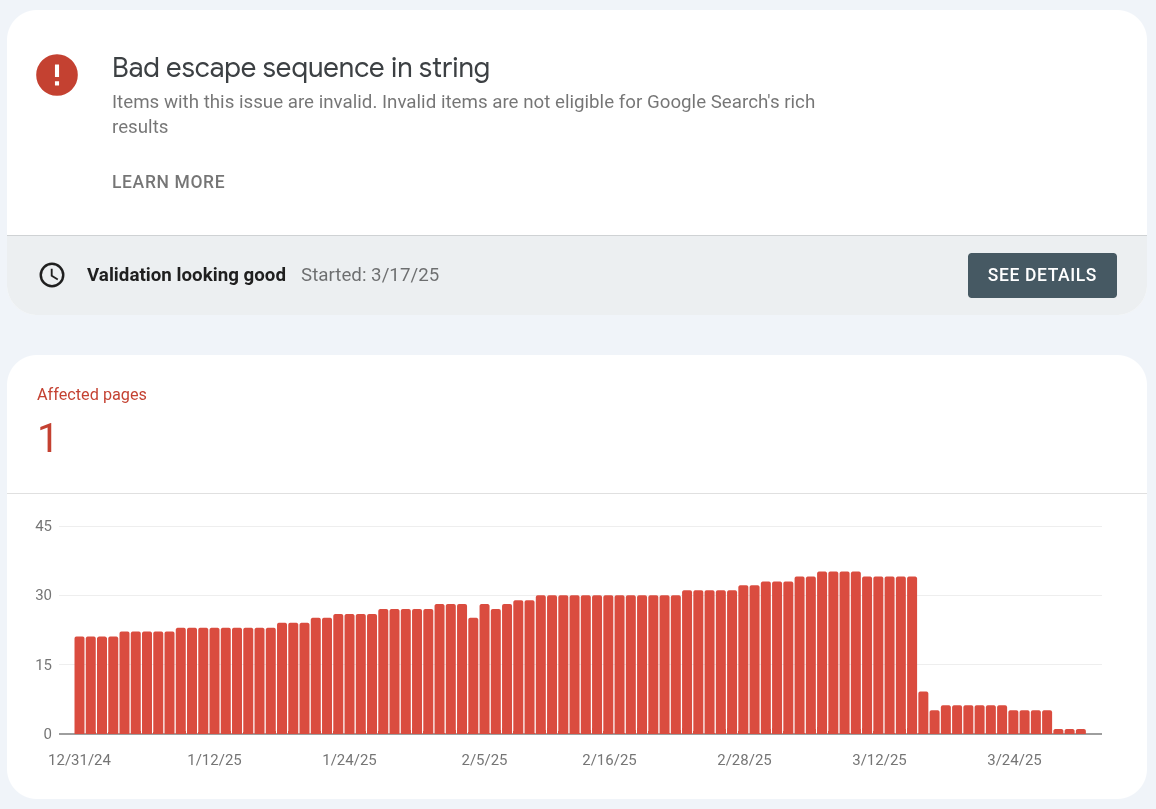Click the 2/28/25 x-axis date label

(x=745, y=760)
